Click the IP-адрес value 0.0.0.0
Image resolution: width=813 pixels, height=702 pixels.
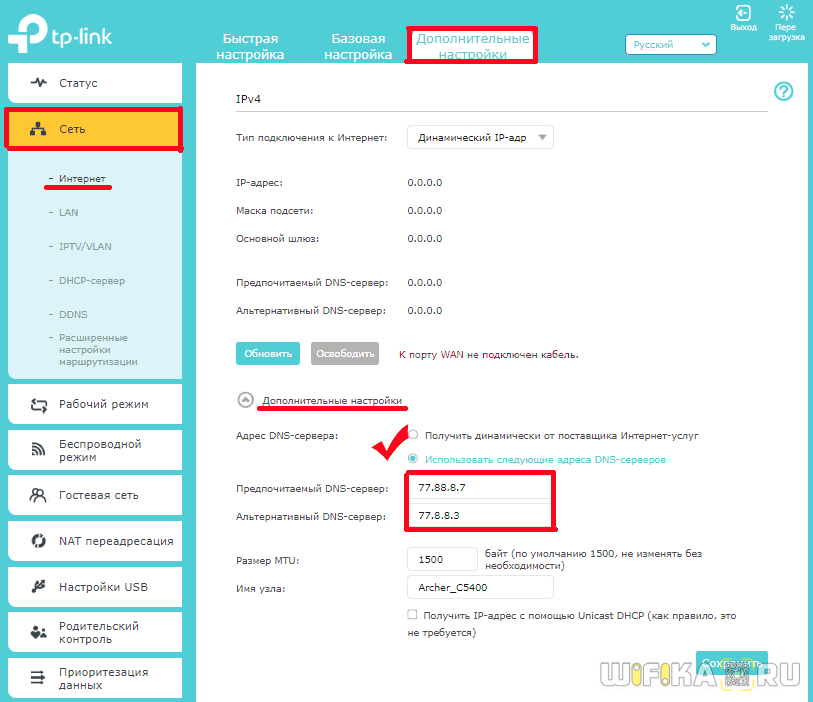pos(425,182)
